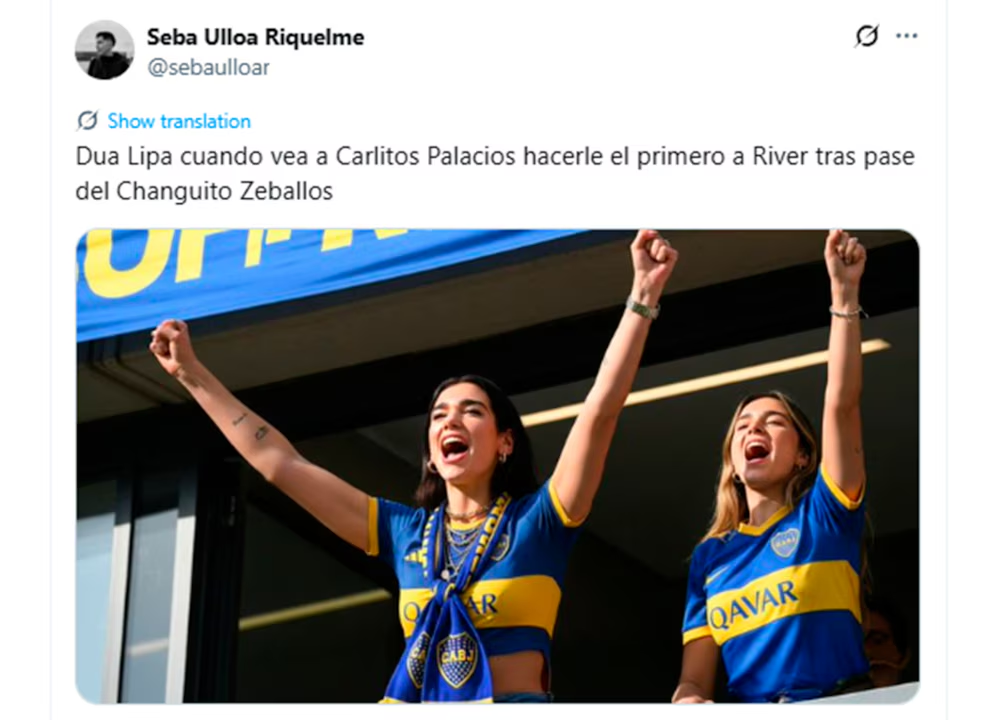This screenshot has height=720, width=992.
Task: Click the Boca crest on the right jersey
Action: point(784,543)
